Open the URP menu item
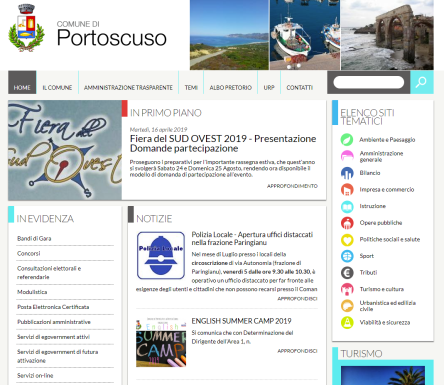The height and width of the screenshot is (385, 444). click(x=269, y=88)
